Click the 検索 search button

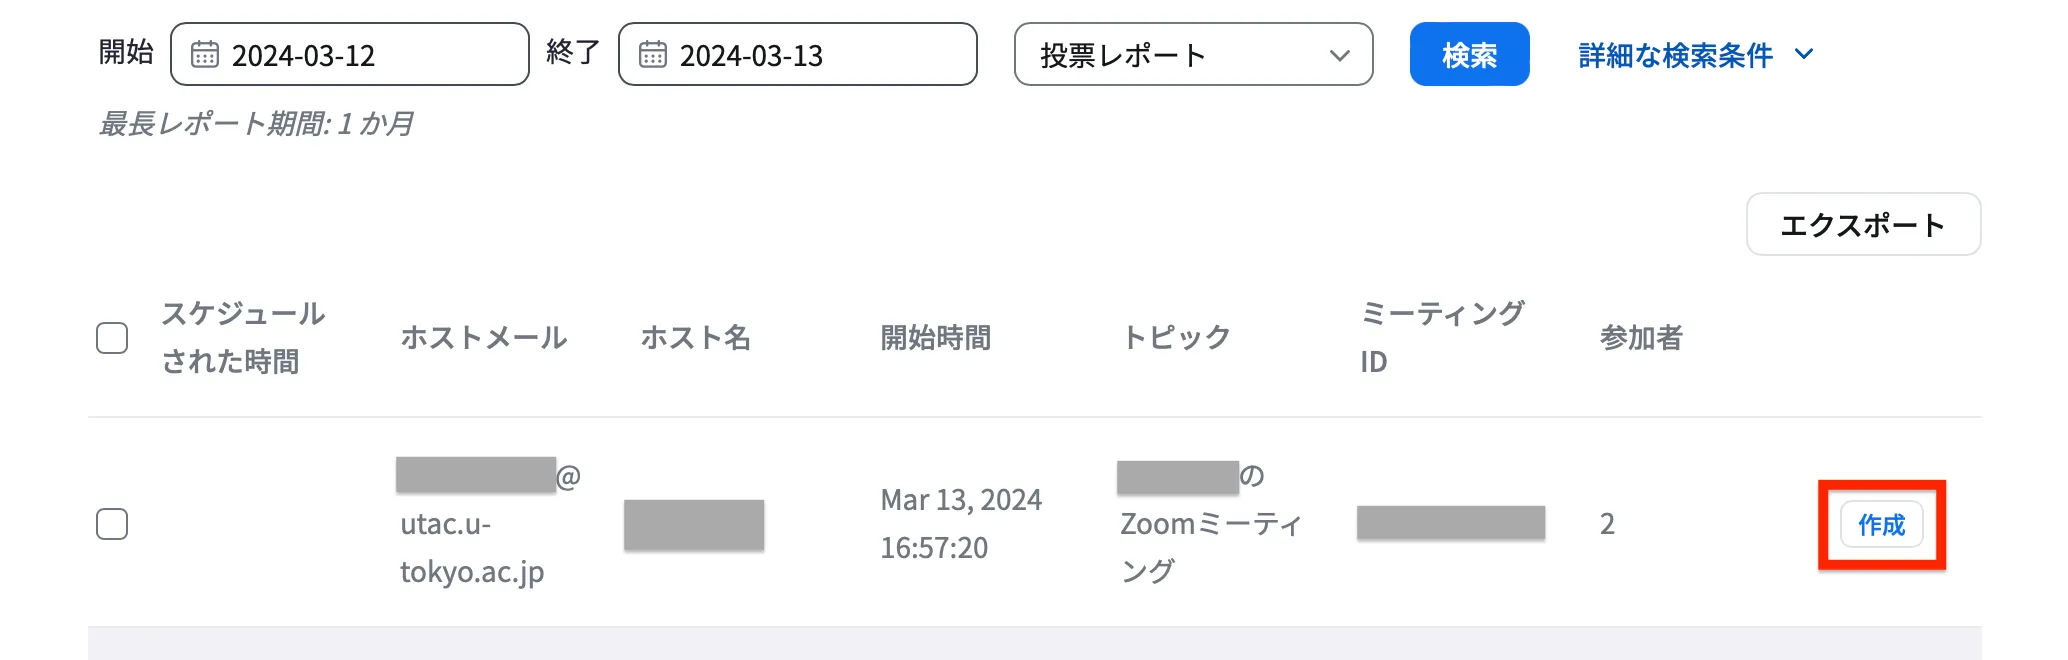pos(1469,55)
